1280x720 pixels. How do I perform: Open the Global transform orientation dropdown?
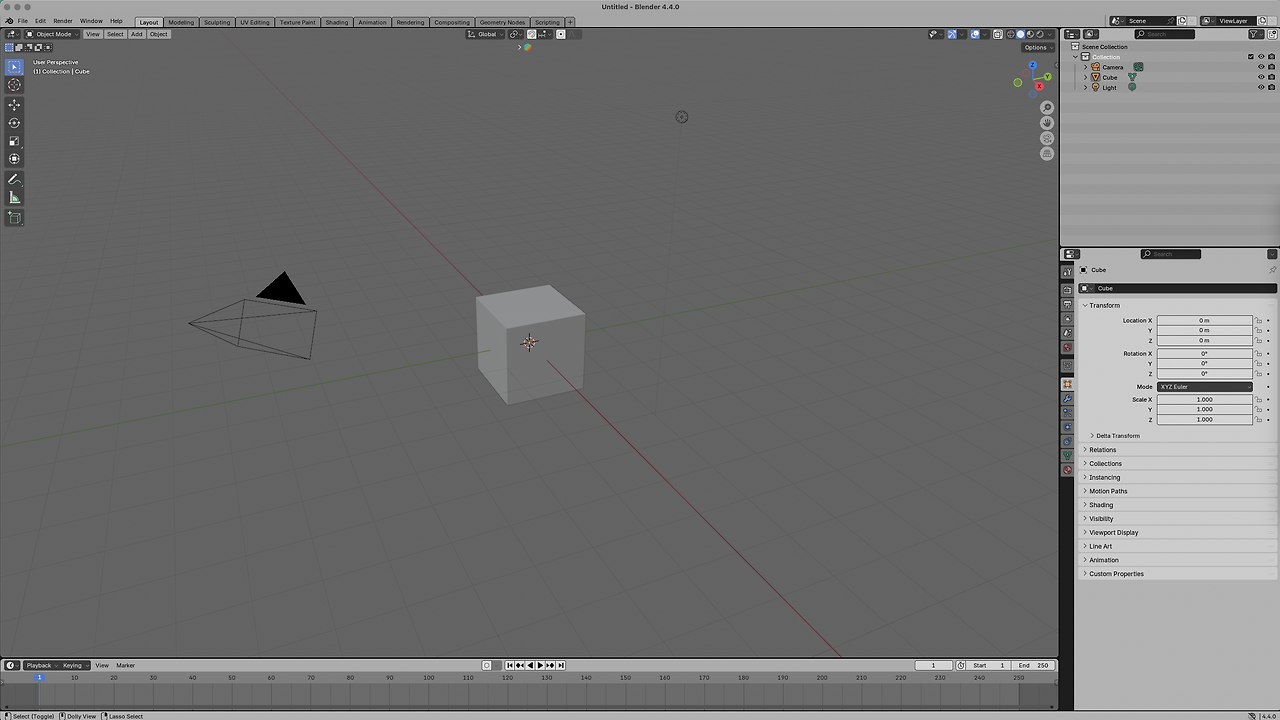486,34
